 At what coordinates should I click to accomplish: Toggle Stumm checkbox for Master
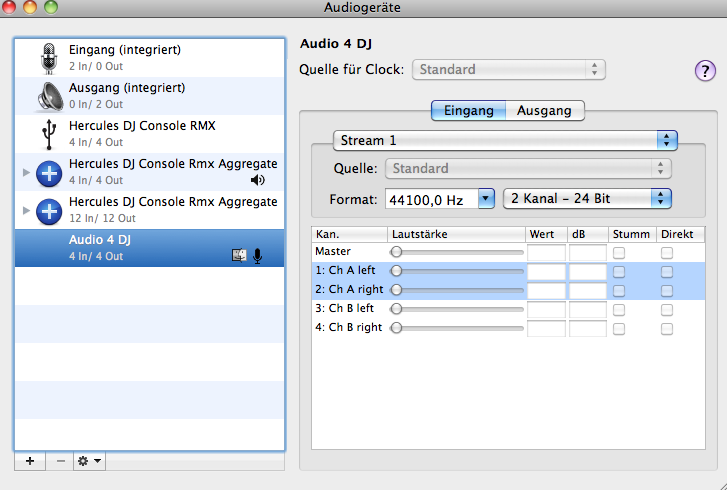pyautogui.click(x=619, y=253)
